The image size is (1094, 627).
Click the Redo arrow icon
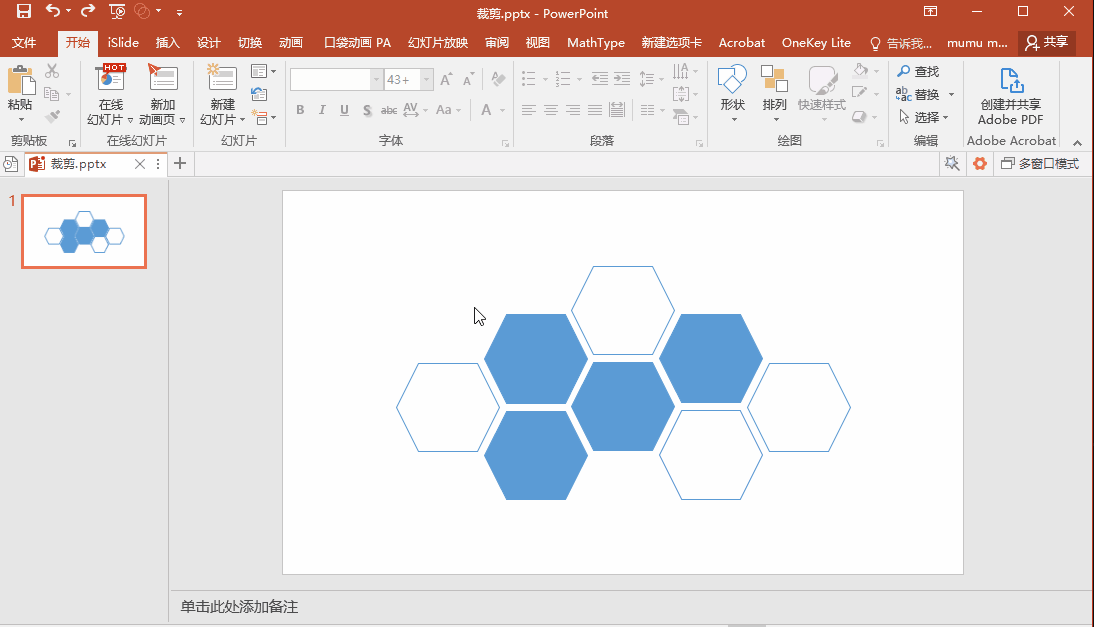(x=88, y=12)
